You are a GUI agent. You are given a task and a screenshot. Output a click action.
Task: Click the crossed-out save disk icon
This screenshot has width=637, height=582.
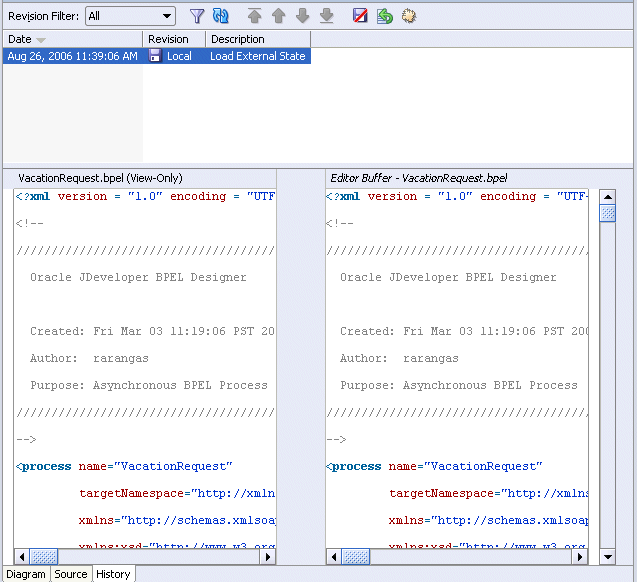[360, 16]
